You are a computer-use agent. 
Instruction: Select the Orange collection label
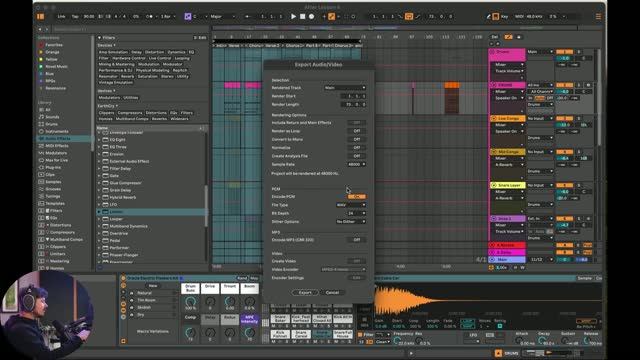pyautogui.click(x=52, y=52)
